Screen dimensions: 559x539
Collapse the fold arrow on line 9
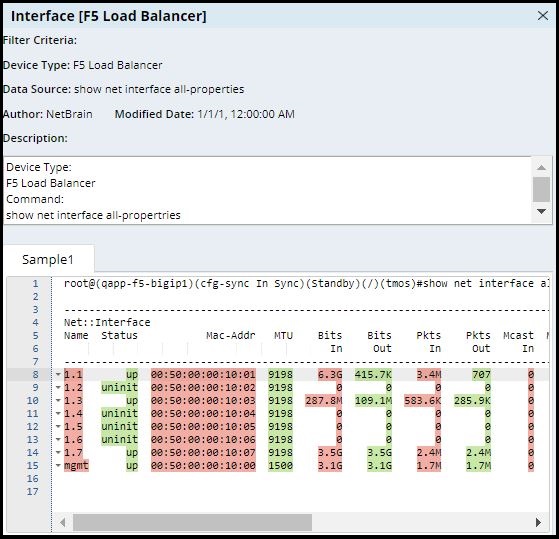pyautogui.click(x=58, y=387)
